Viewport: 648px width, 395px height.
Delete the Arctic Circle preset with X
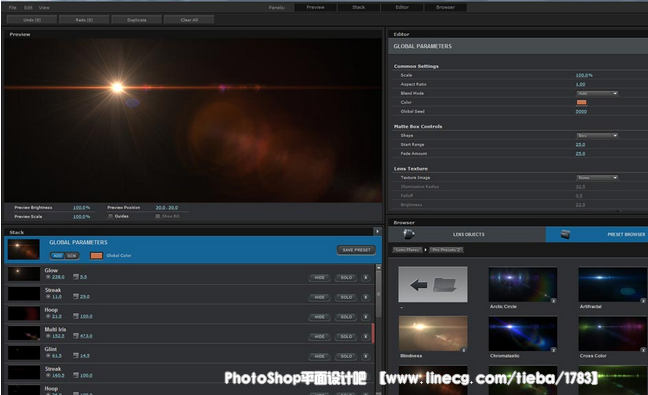click(x=553, y=301)
